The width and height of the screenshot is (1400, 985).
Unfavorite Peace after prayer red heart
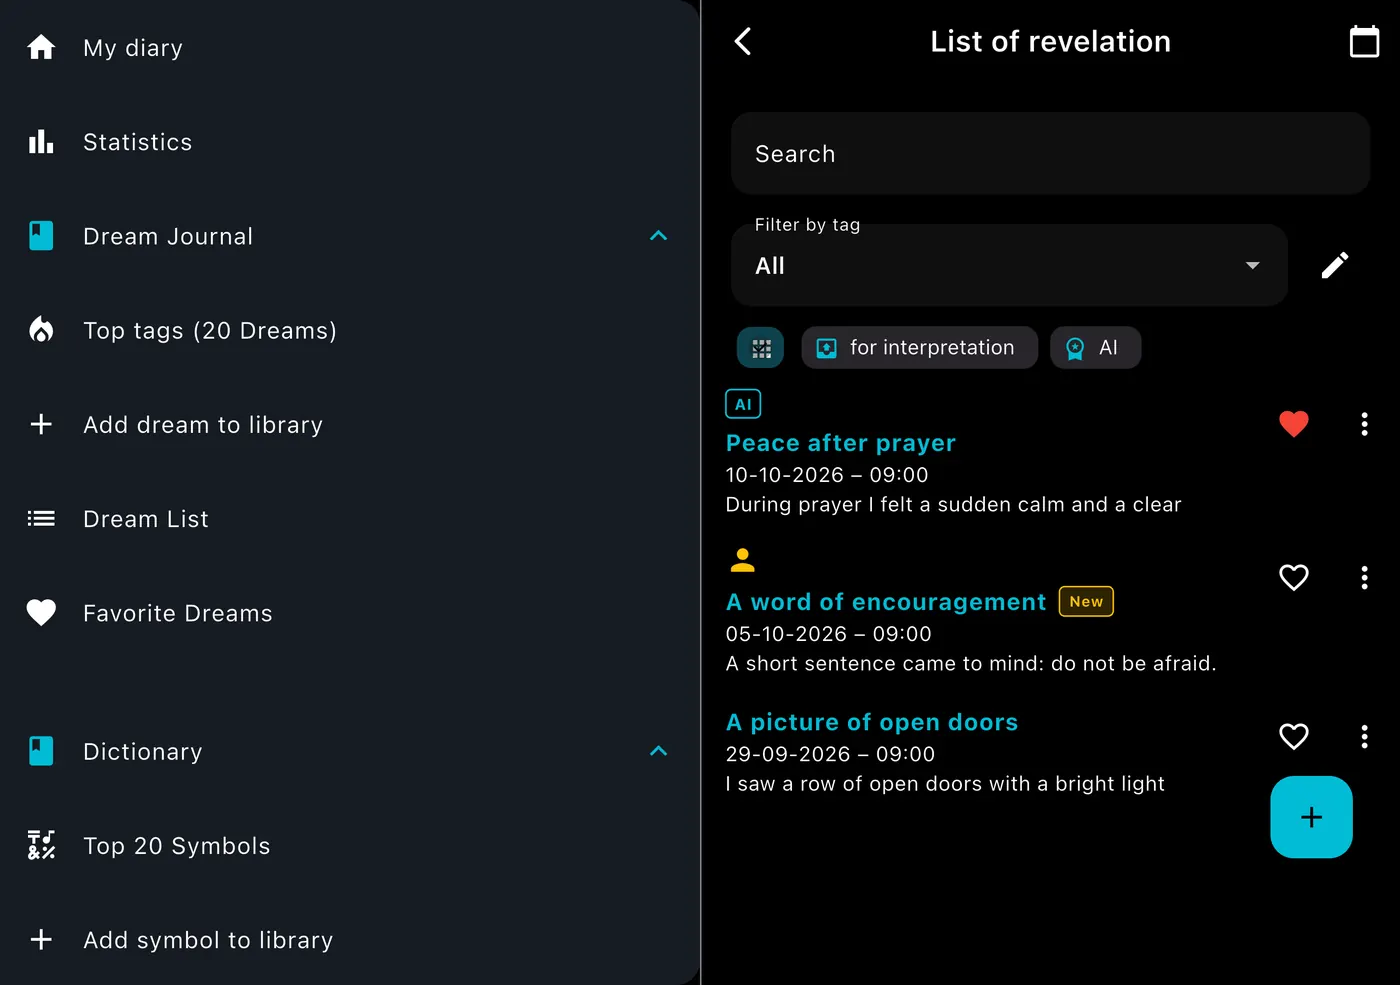1294,424
